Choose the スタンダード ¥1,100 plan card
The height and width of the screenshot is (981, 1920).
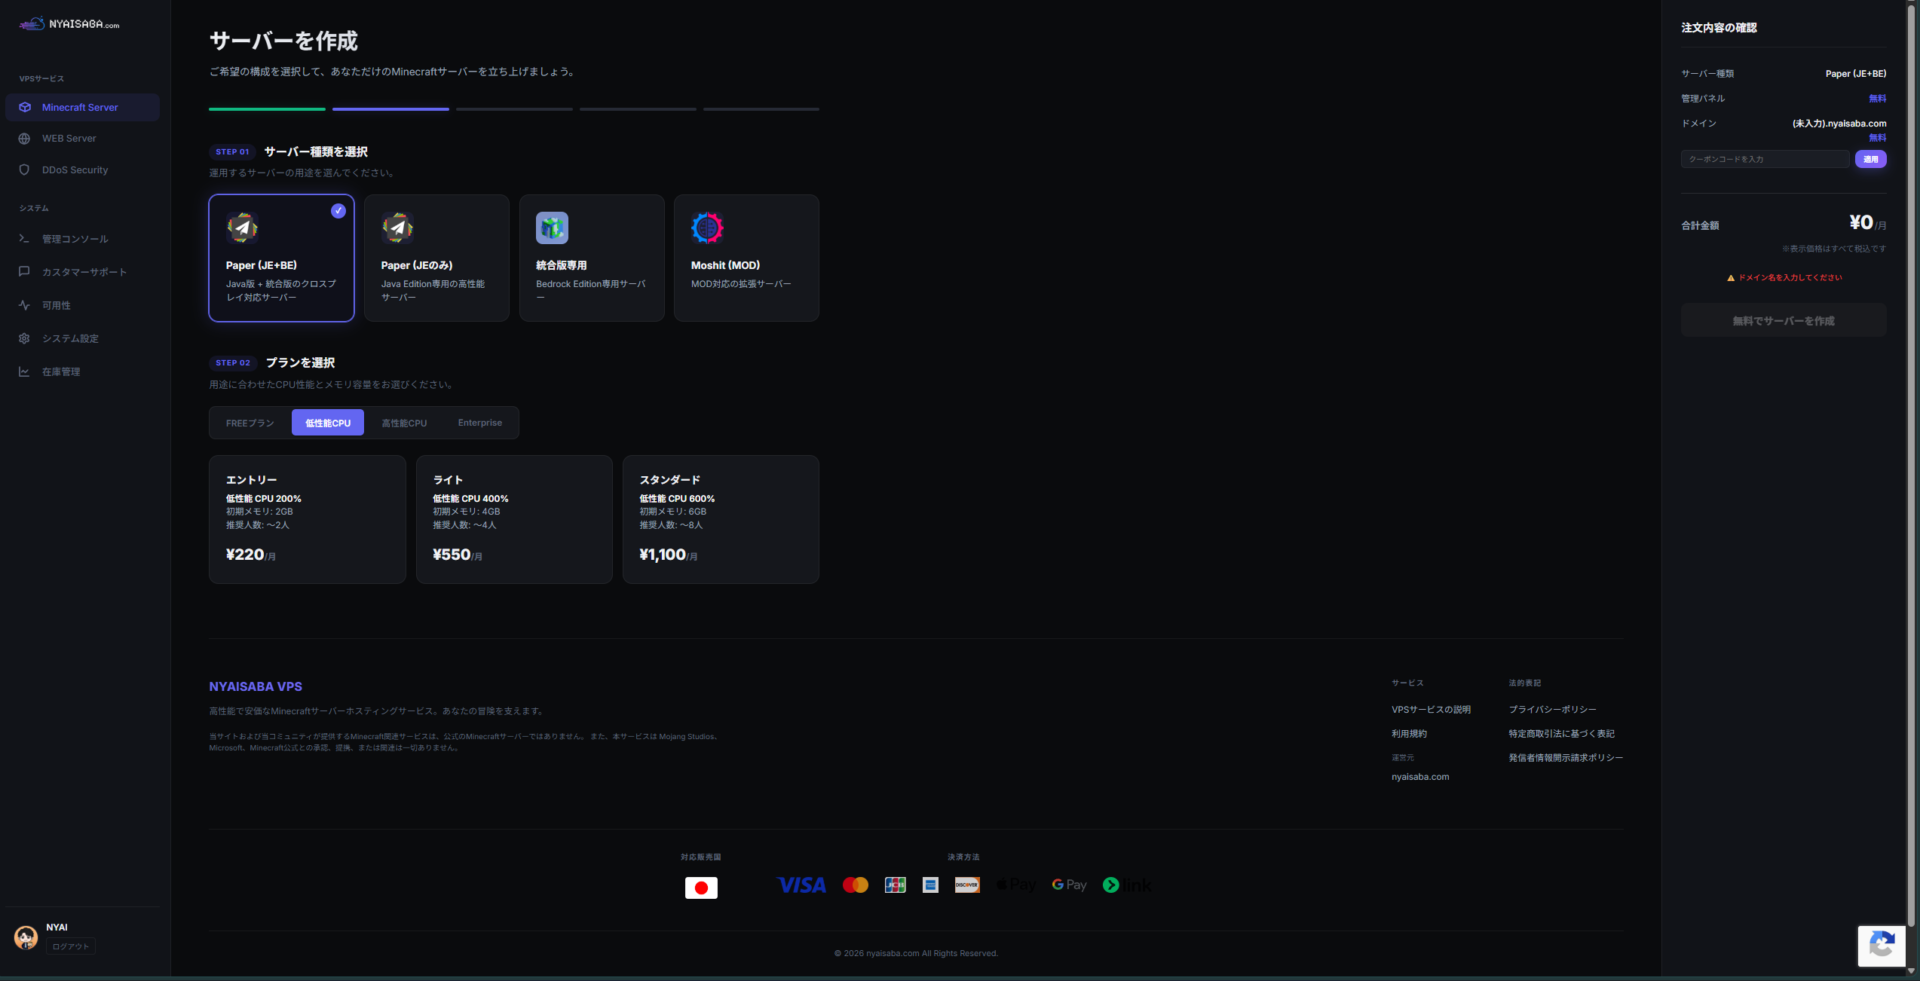[720, 519]
